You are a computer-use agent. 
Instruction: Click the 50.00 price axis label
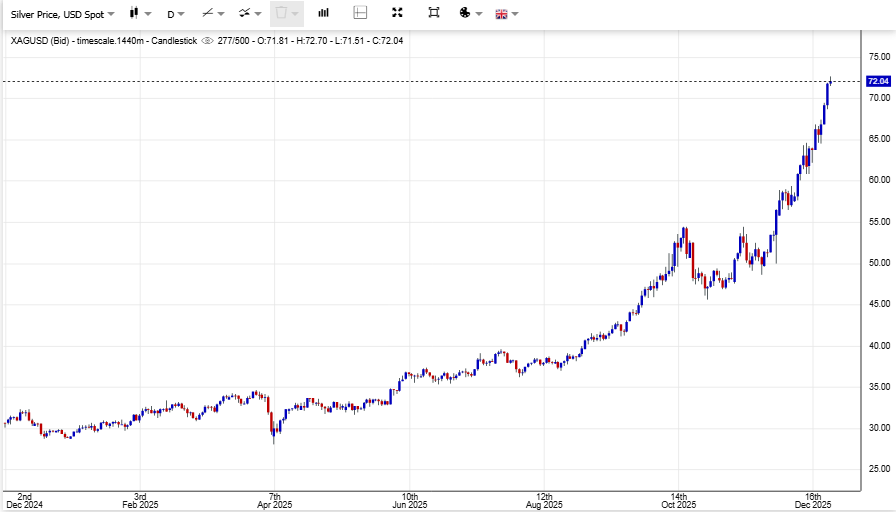pyautogui.click(x=879, y=263)
